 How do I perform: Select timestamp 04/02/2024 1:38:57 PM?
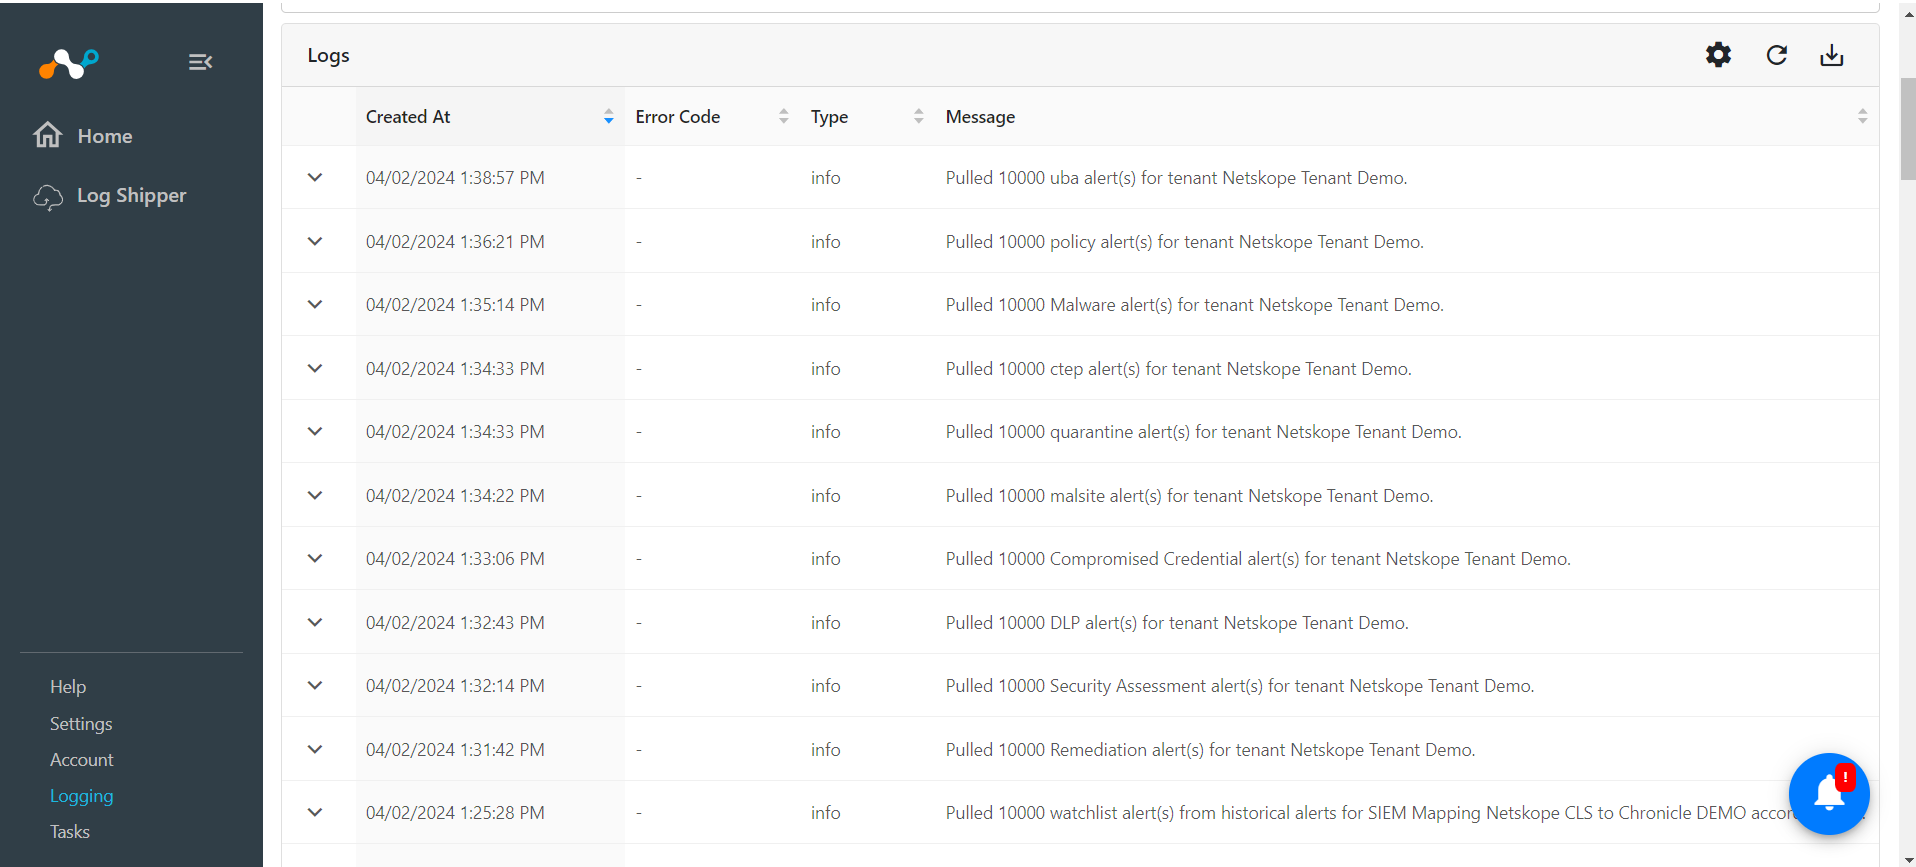click(x=455, y=178)
